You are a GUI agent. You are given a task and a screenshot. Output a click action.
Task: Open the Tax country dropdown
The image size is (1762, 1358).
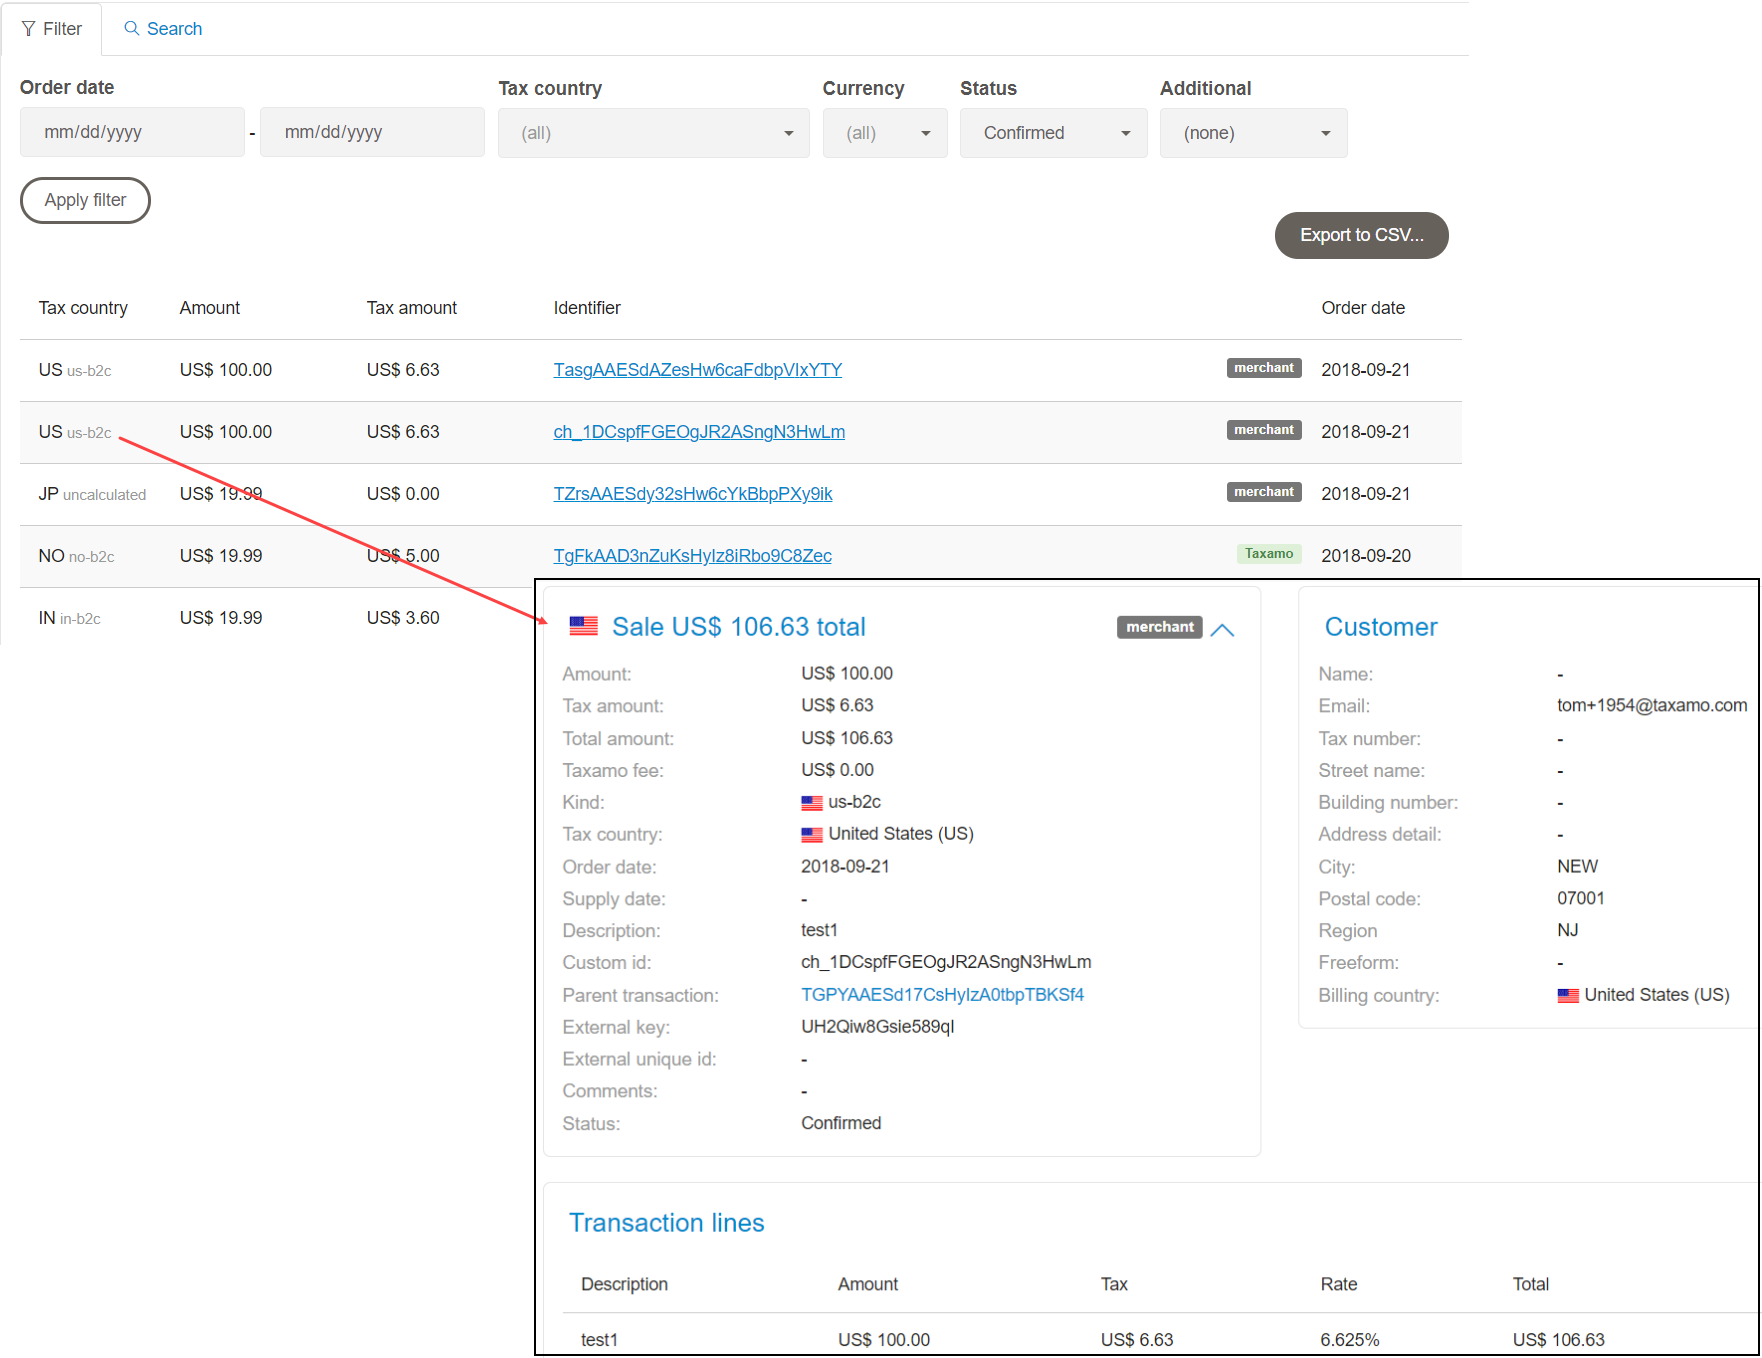click(654, 133)
